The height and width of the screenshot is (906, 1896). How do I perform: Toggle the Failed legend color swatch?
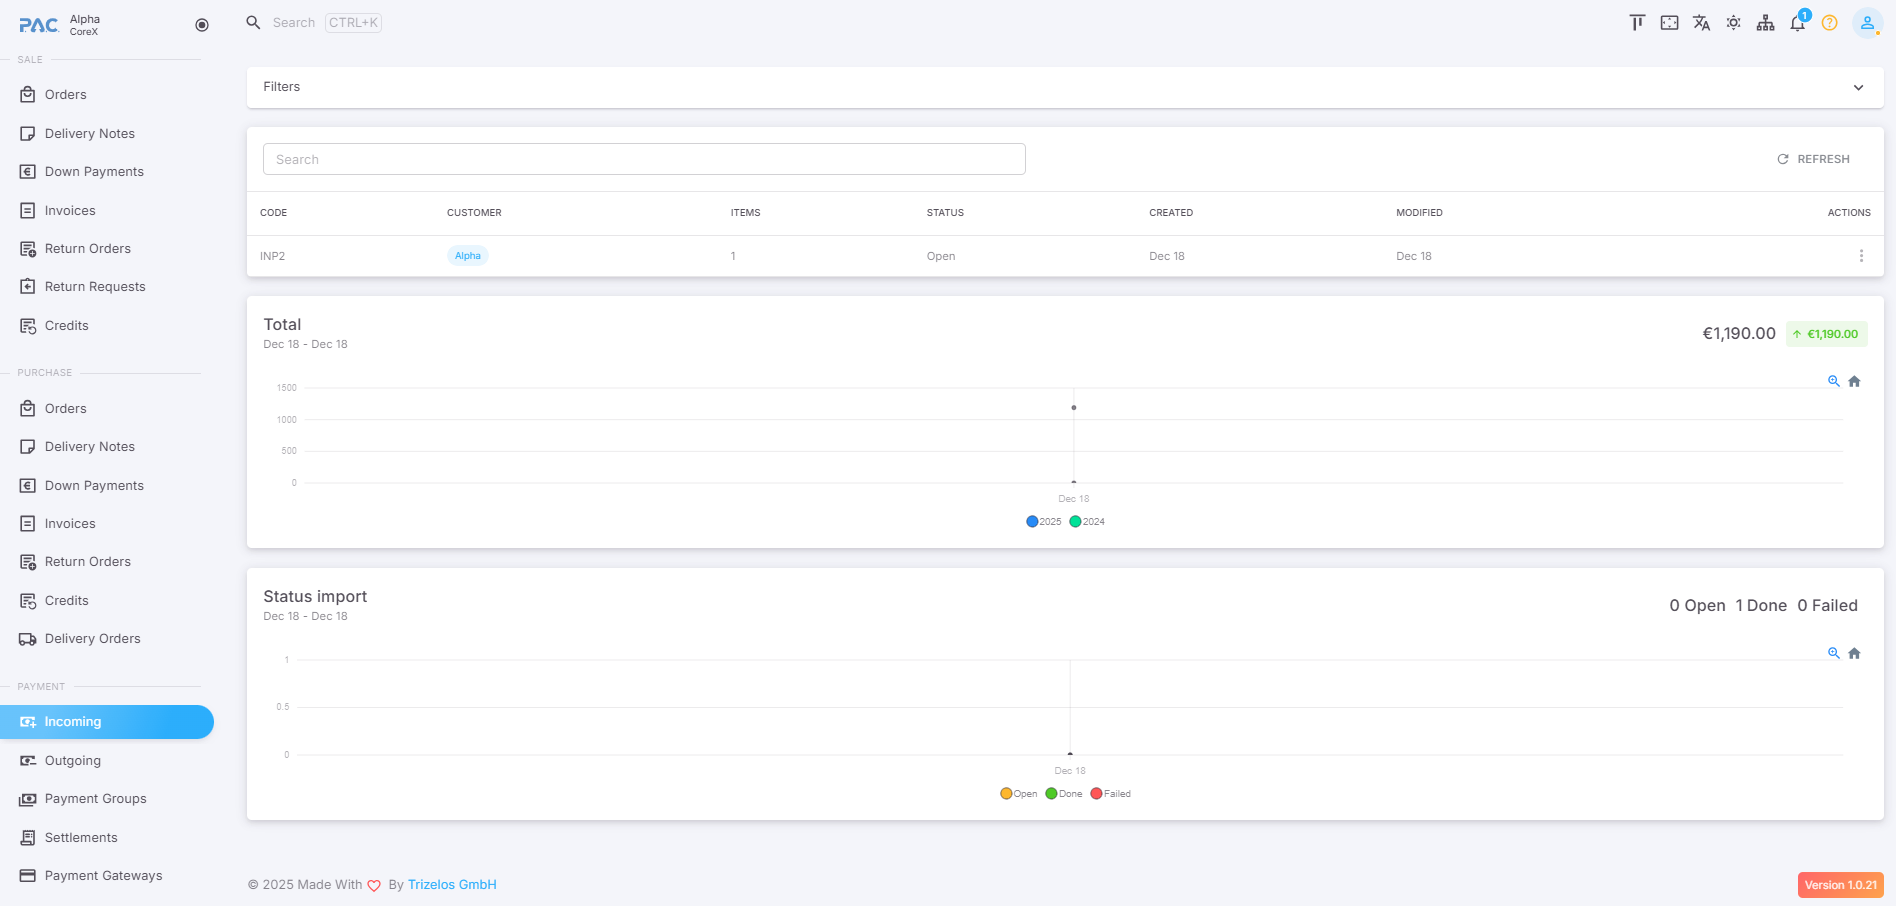click(x=1096, y=794)
